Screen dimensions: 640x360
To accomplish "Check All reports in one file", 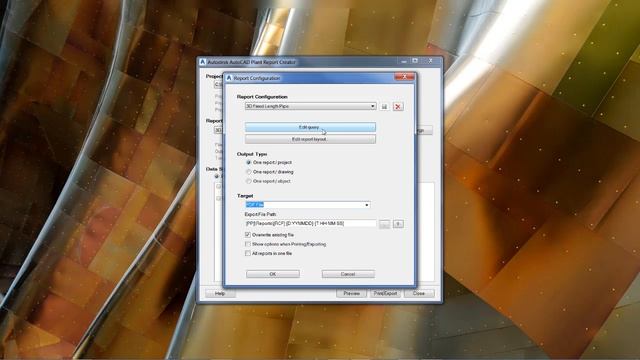I will click(x=248, y=253).
